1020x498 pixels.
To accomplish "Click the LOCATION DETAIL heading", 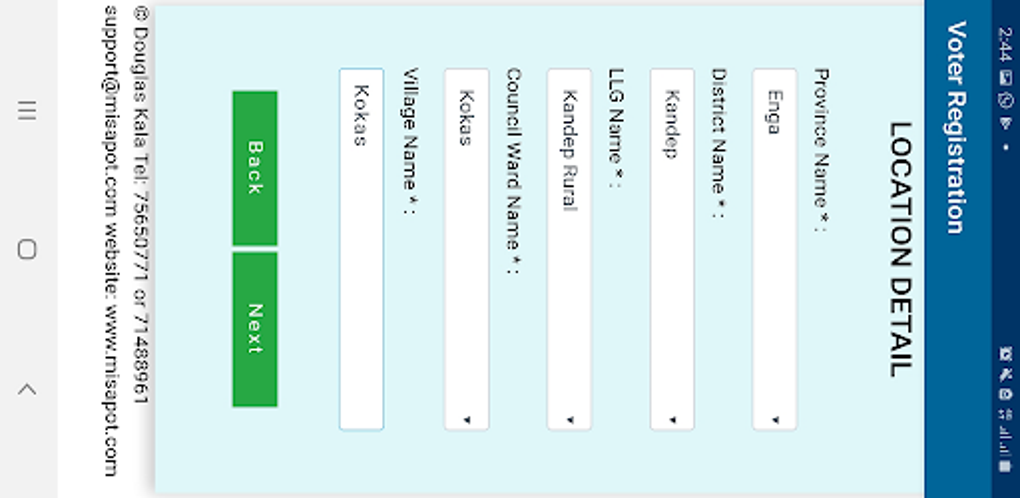I will coord(900,249).
